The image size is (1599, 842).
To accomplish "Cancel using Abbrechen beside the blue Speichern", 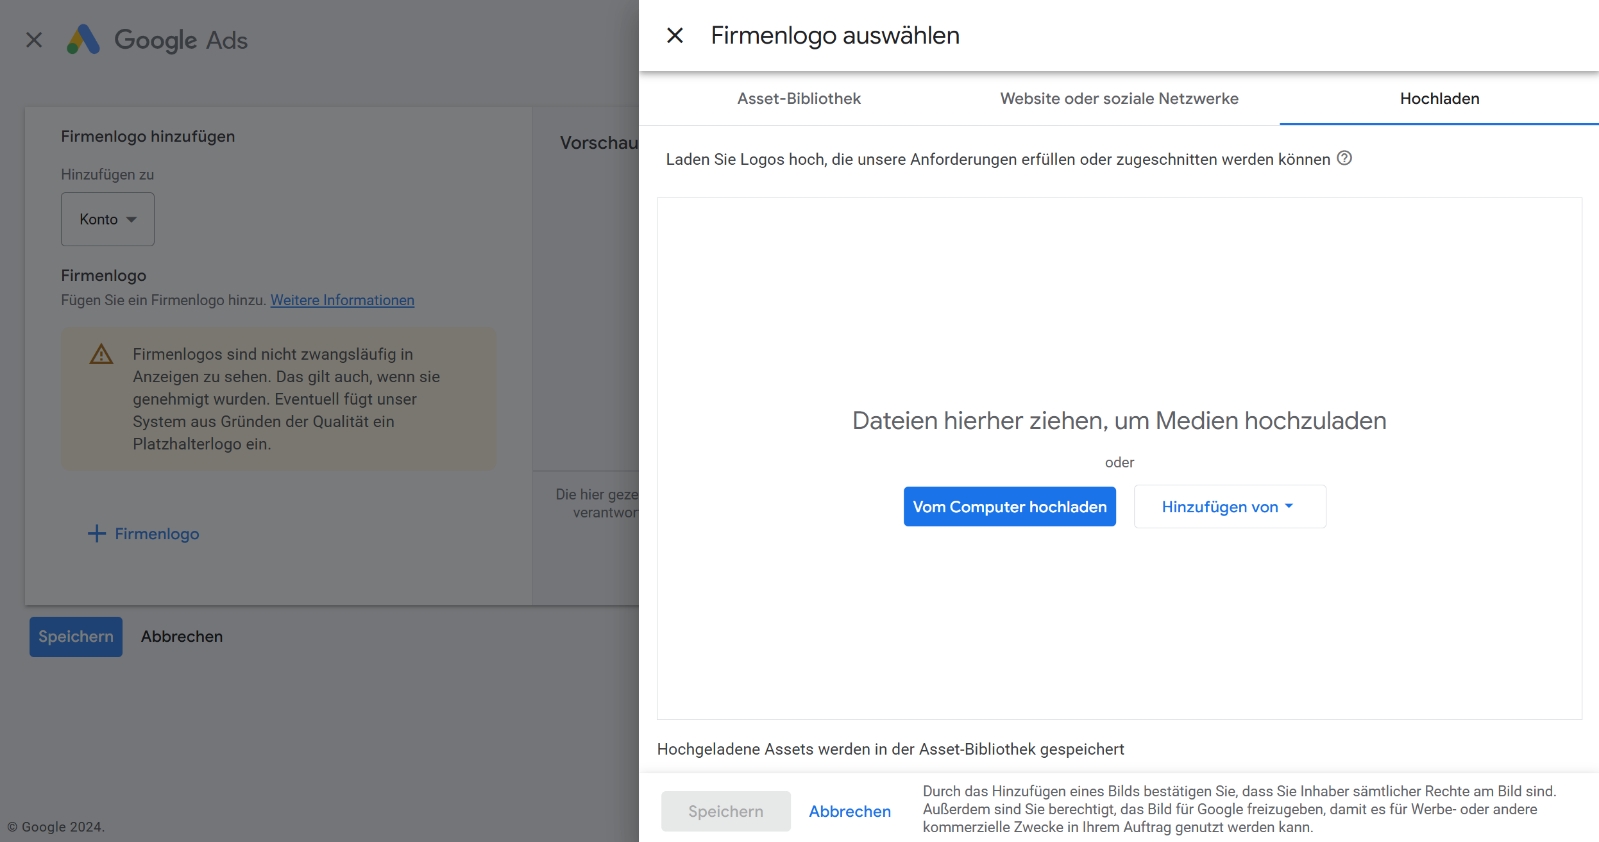I will coord(182,637).
